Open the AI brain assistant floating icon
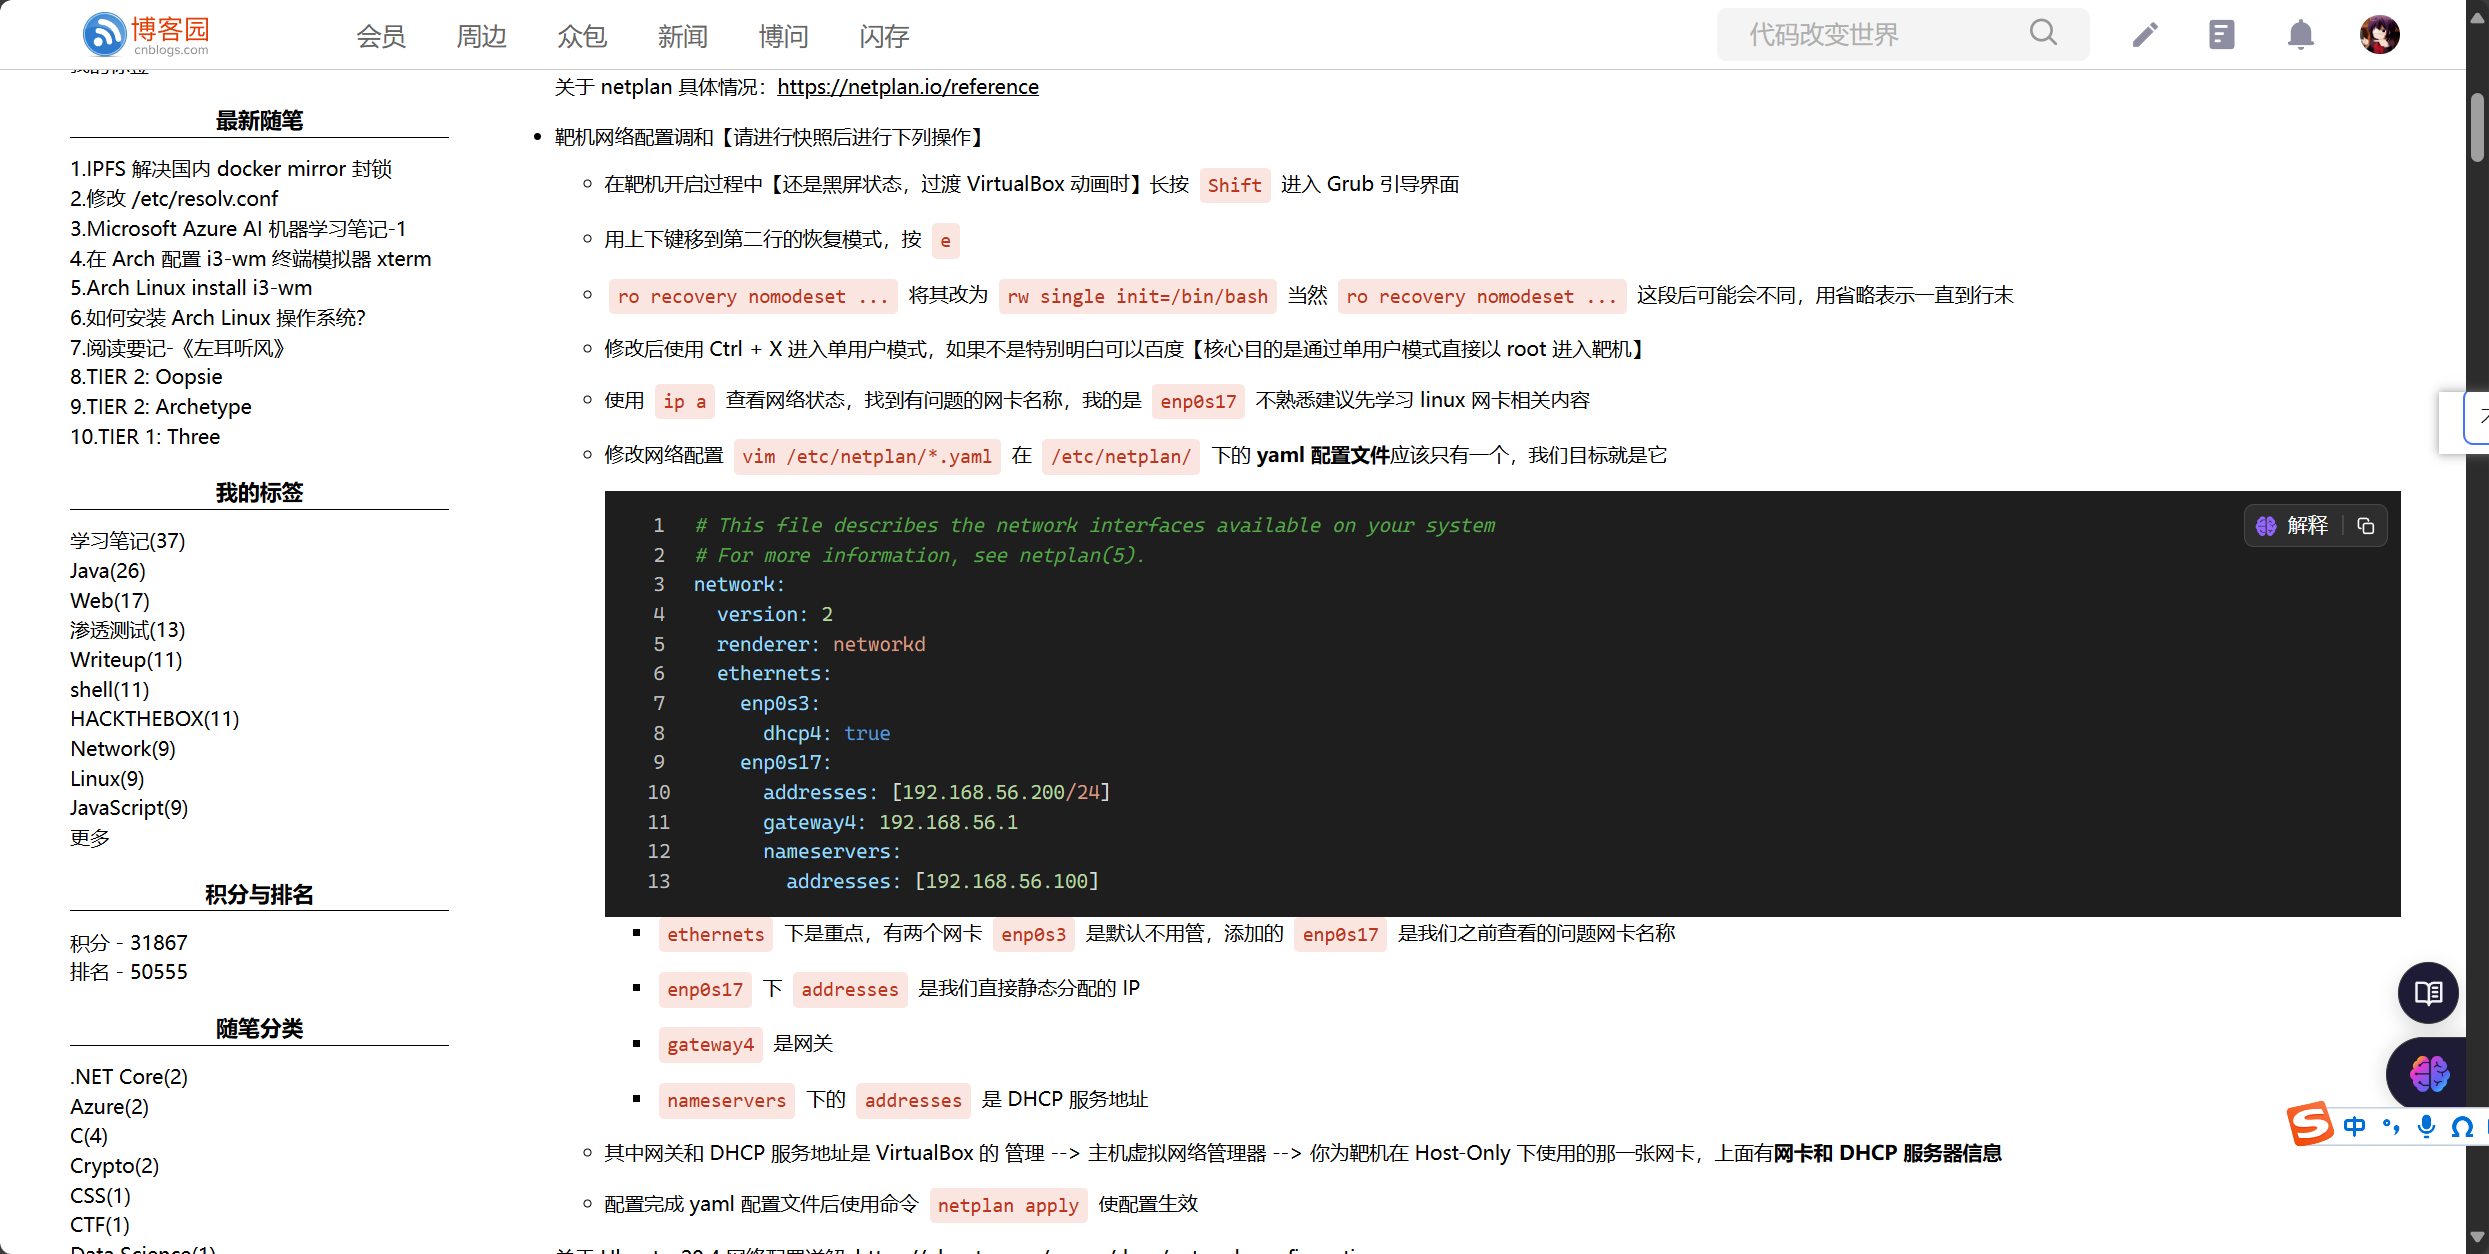 click(x=2428, y=1074)
